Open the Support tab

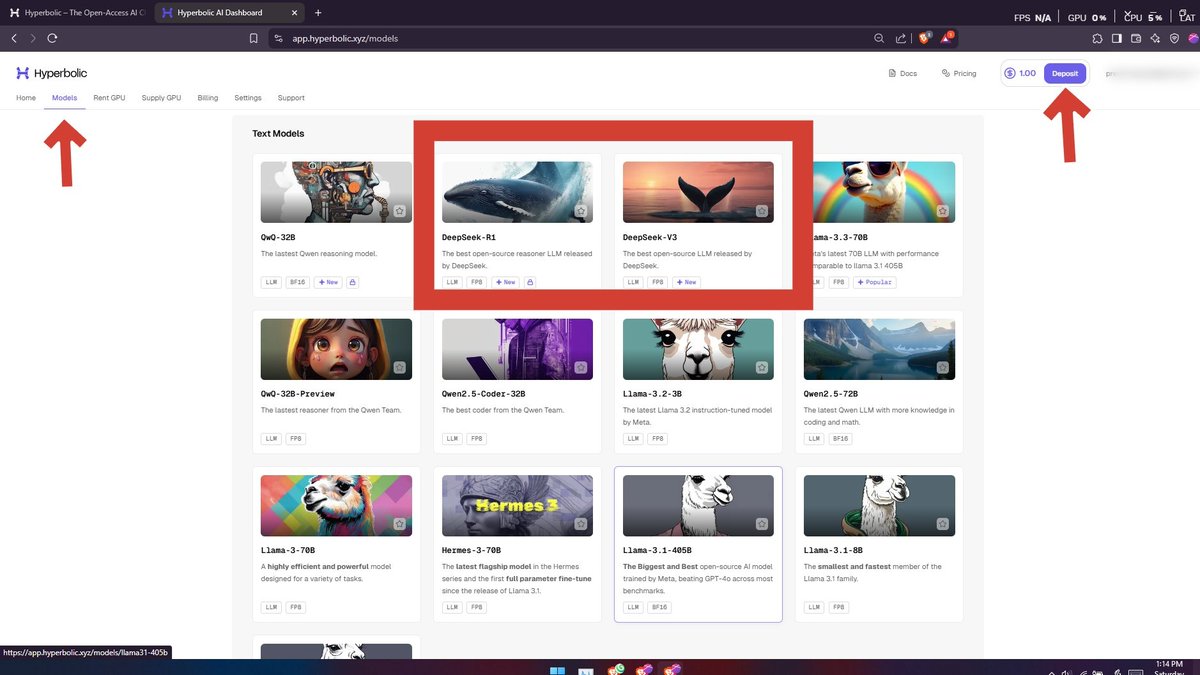click(291, 98)
